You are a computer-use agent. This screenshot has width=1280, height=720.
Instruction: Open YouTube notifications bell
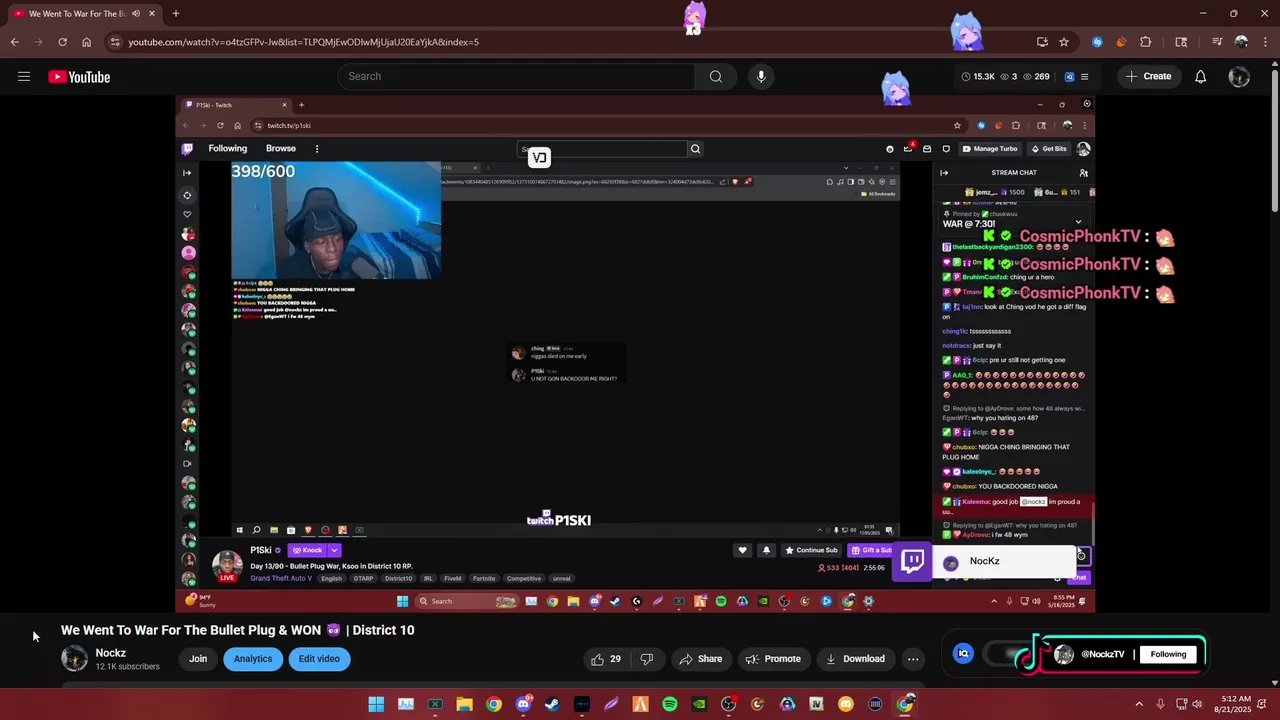pos(1201,77)
